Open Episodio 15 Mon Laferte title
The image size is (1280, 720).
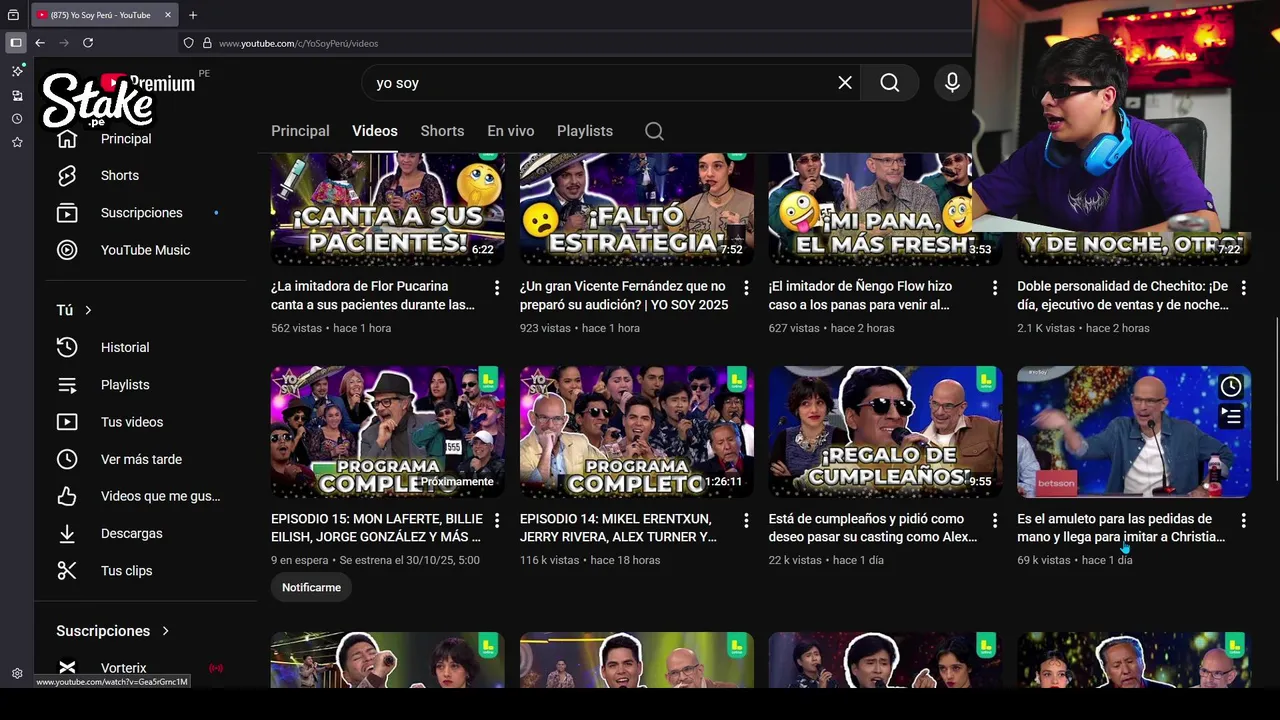click(x=377, y=528)
